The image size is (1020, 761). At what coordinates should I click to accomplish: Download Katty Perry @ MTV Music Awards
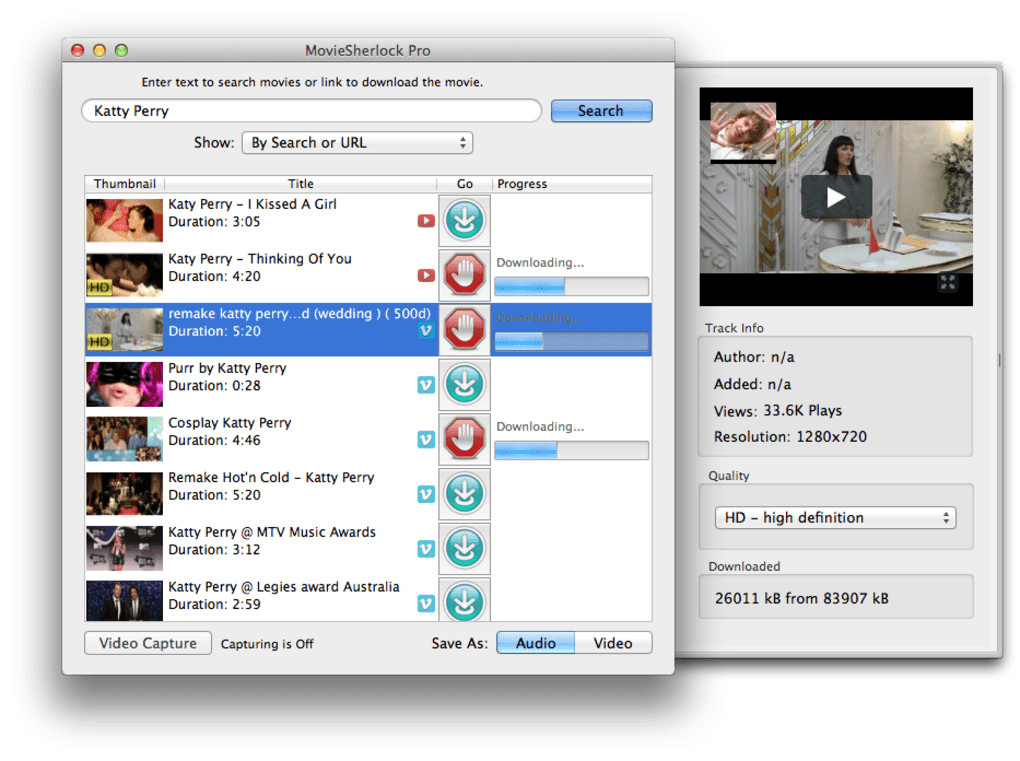(464, 548)
